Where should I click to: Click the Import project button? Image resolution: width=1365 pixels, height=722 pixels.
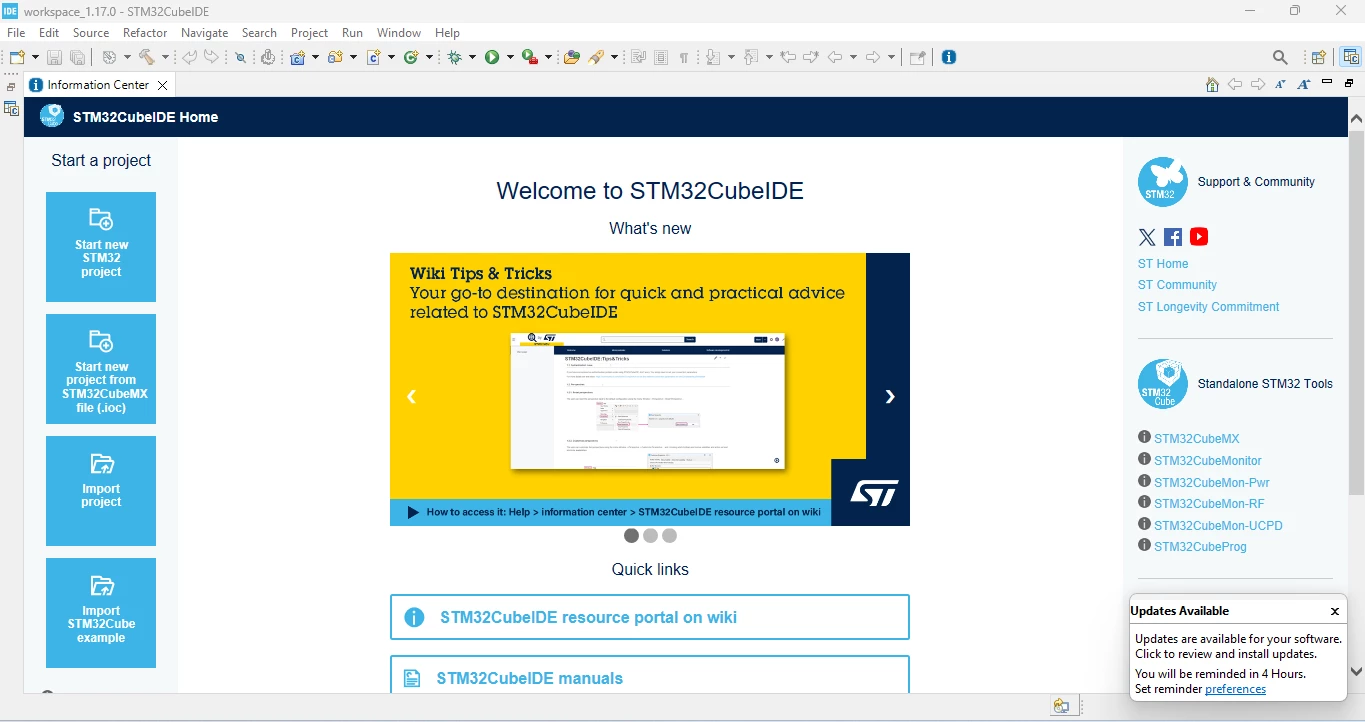pyautogui.click(x=101, y=491)
